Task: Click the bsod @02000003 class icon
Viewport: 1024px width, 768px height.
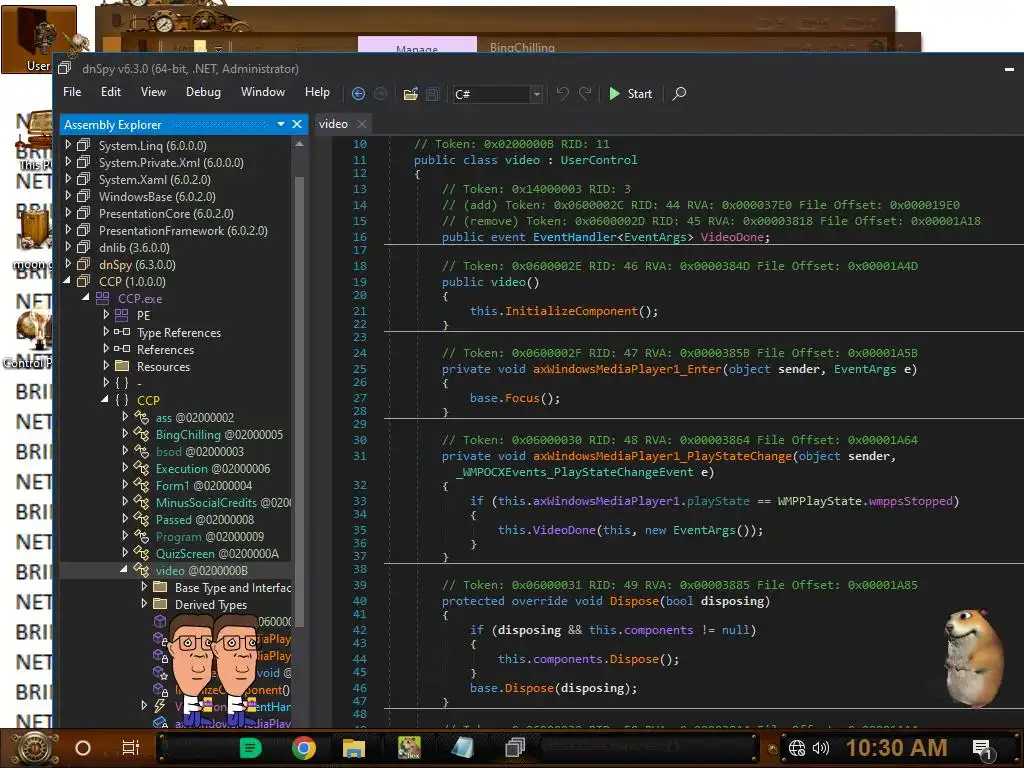Action: click(141, 451)
